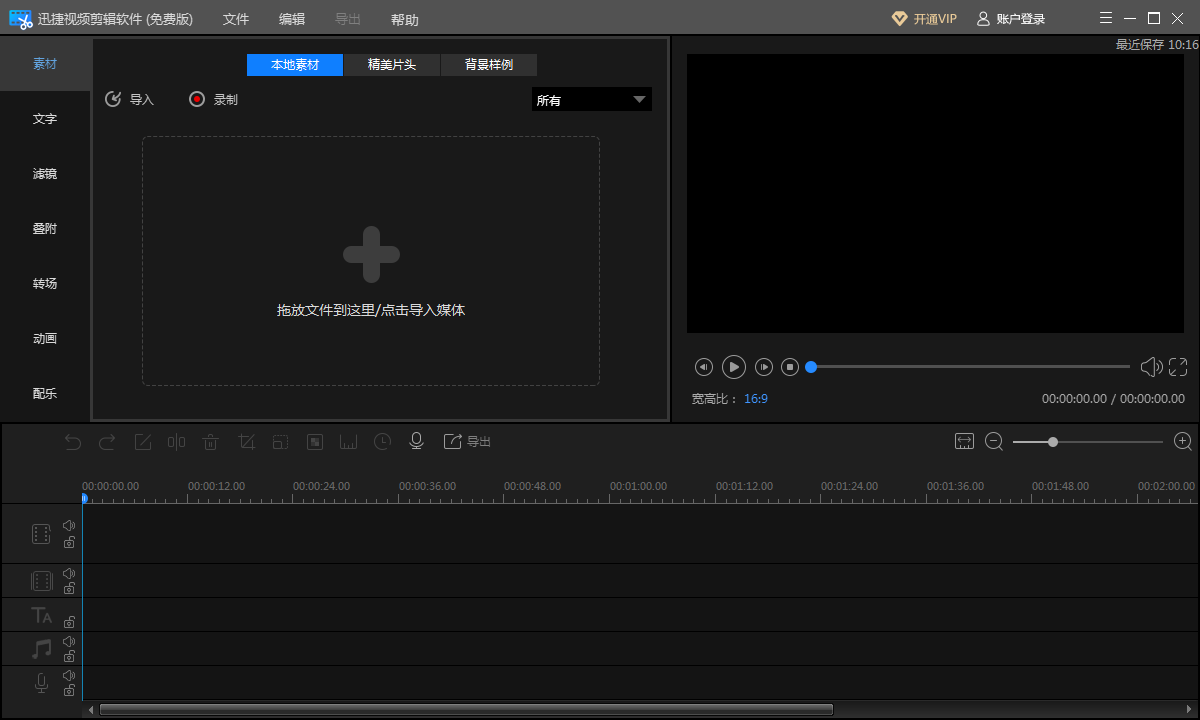The height and width of the screenshot is (720, 1200).
Task: Mute the music track audio
Action: [x=69, y=641]
